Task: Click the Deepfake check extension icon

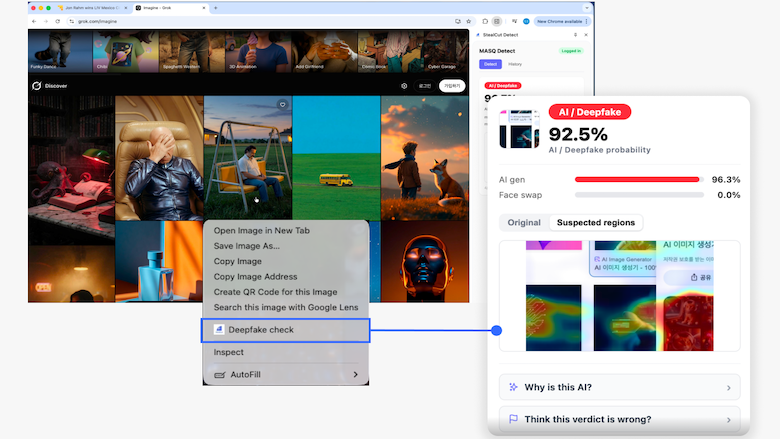Action: [x=219, y=329]
